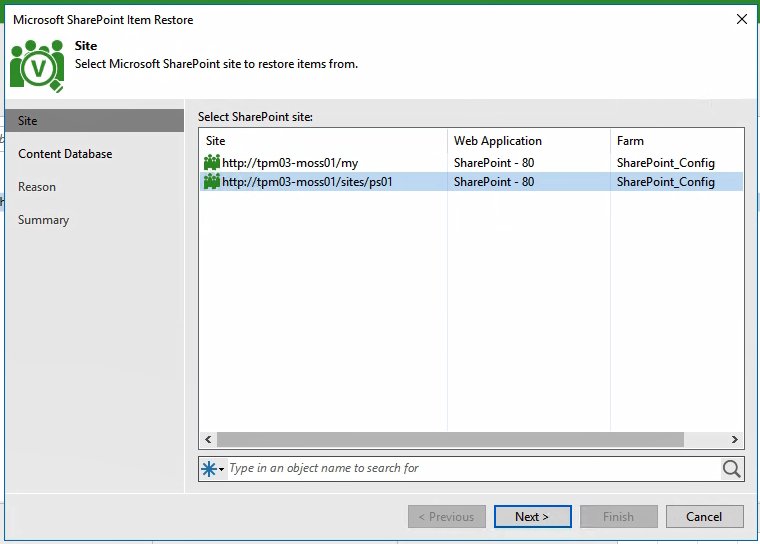Sort by the Site column header
The height and width of the screenshot is (544, 760).
(x=324, y=141)
